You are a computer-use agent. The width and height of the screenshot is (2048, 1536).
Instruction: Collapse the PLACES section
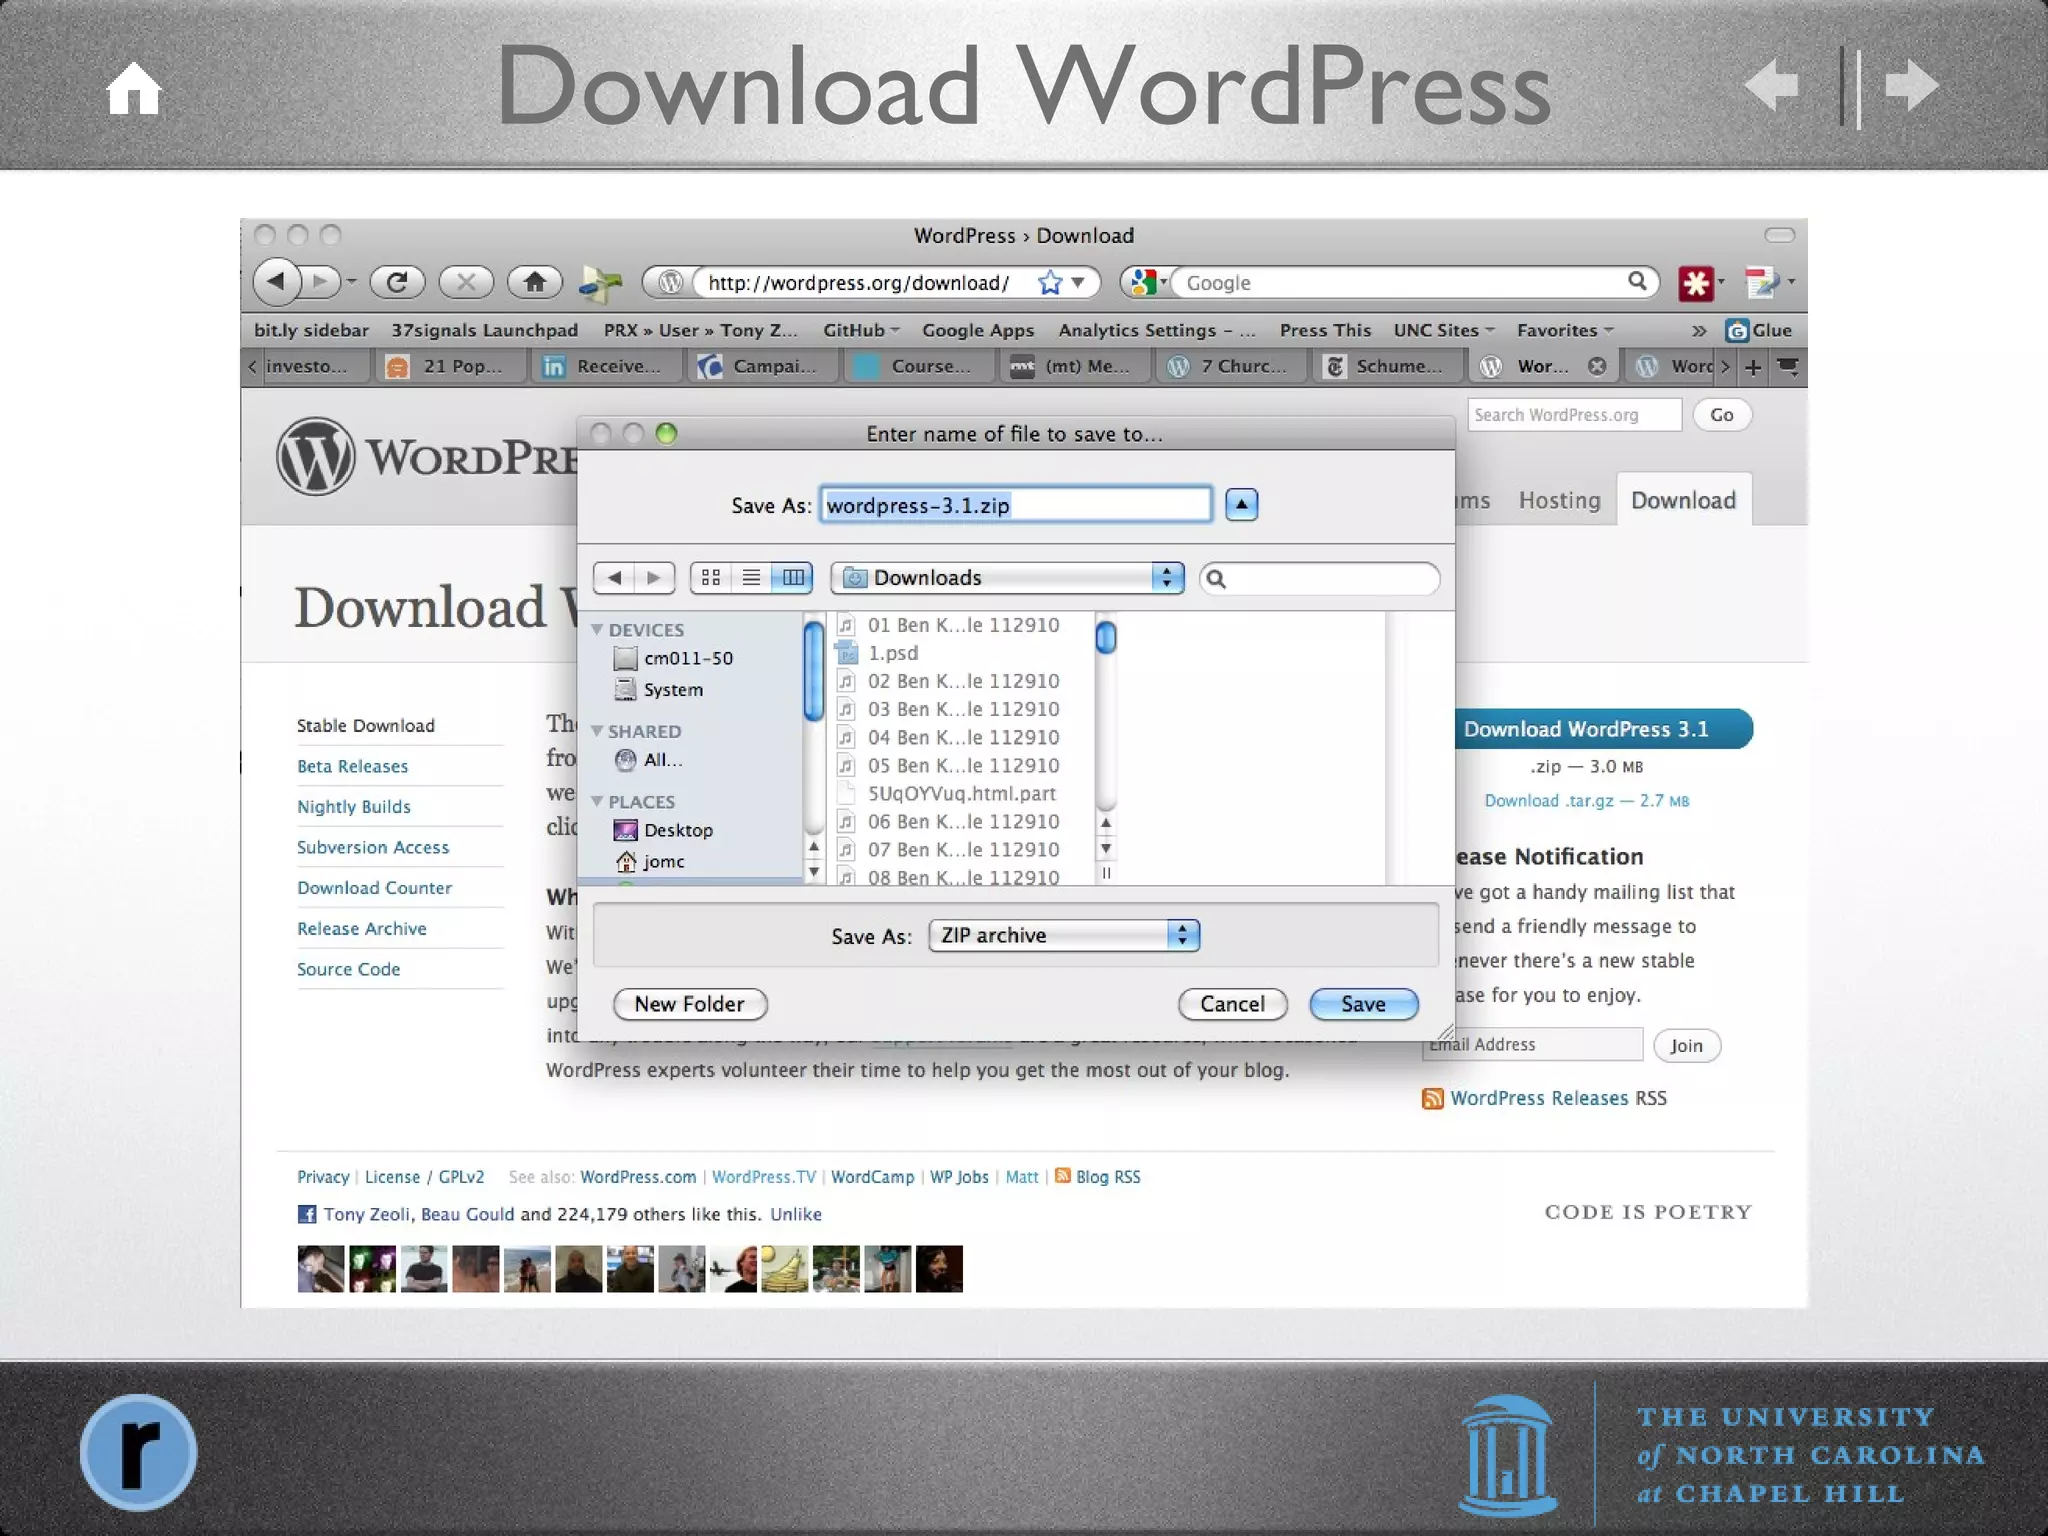point(597,801)
